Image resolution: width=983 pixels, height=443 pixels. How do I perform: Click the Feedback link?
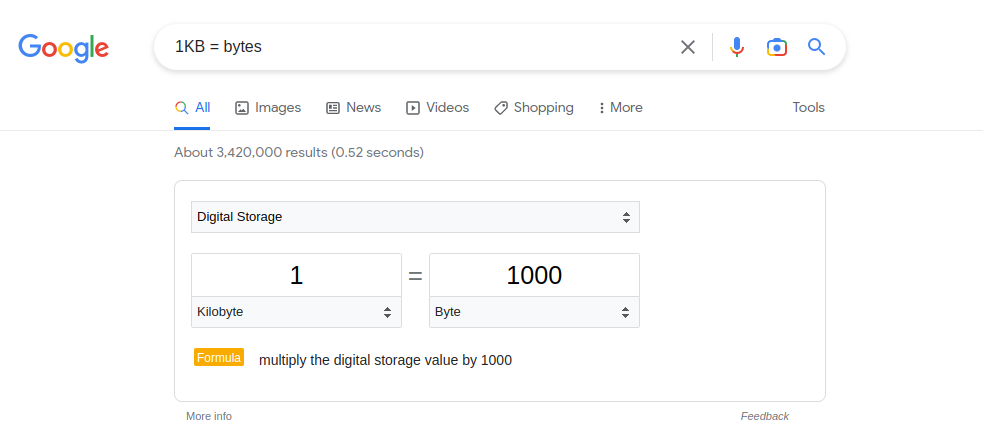[764, 416]
